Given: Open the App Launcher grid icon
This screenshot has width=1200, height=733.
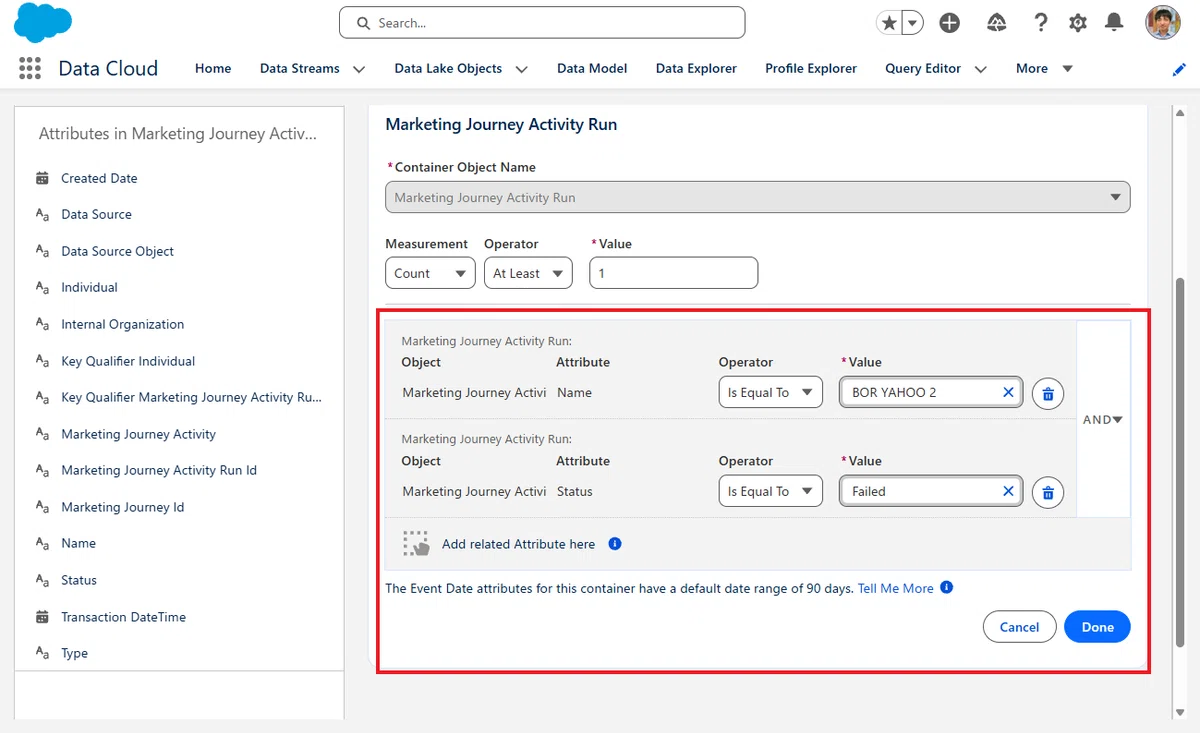Looking at the screenshot, I should coord(30,68).
